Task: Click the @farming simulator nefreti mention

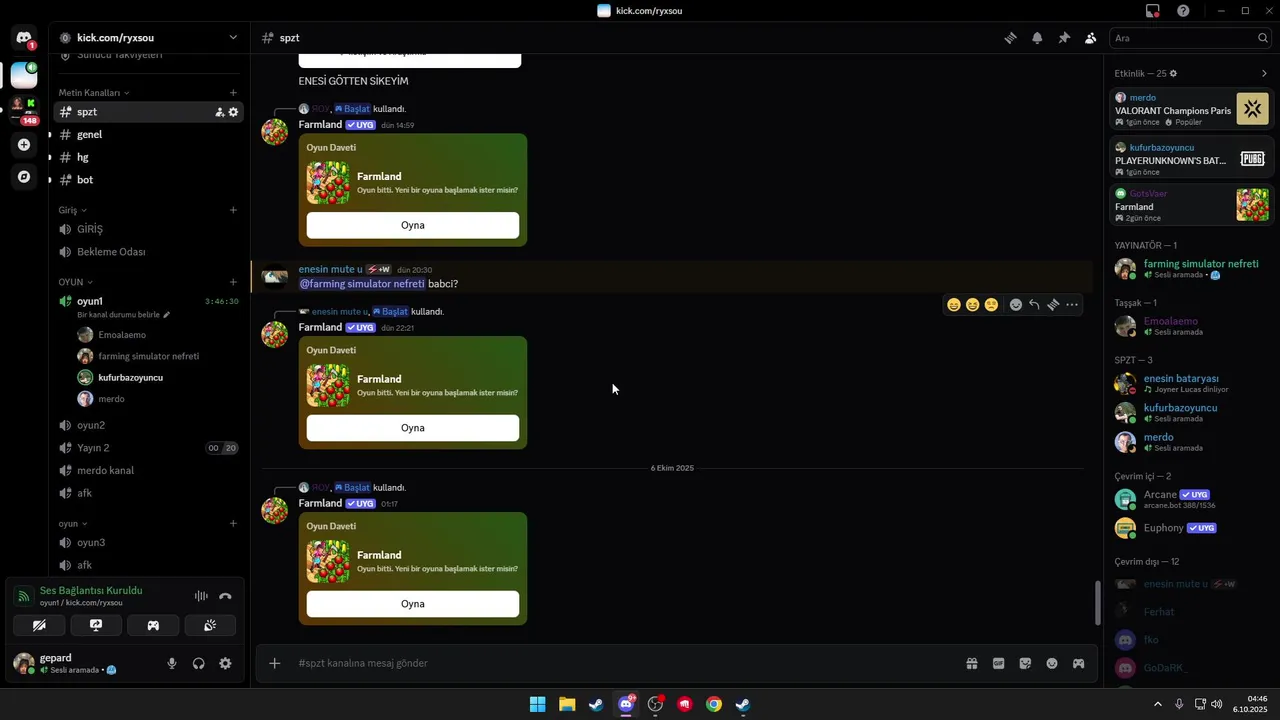Action: coord(362,284)
